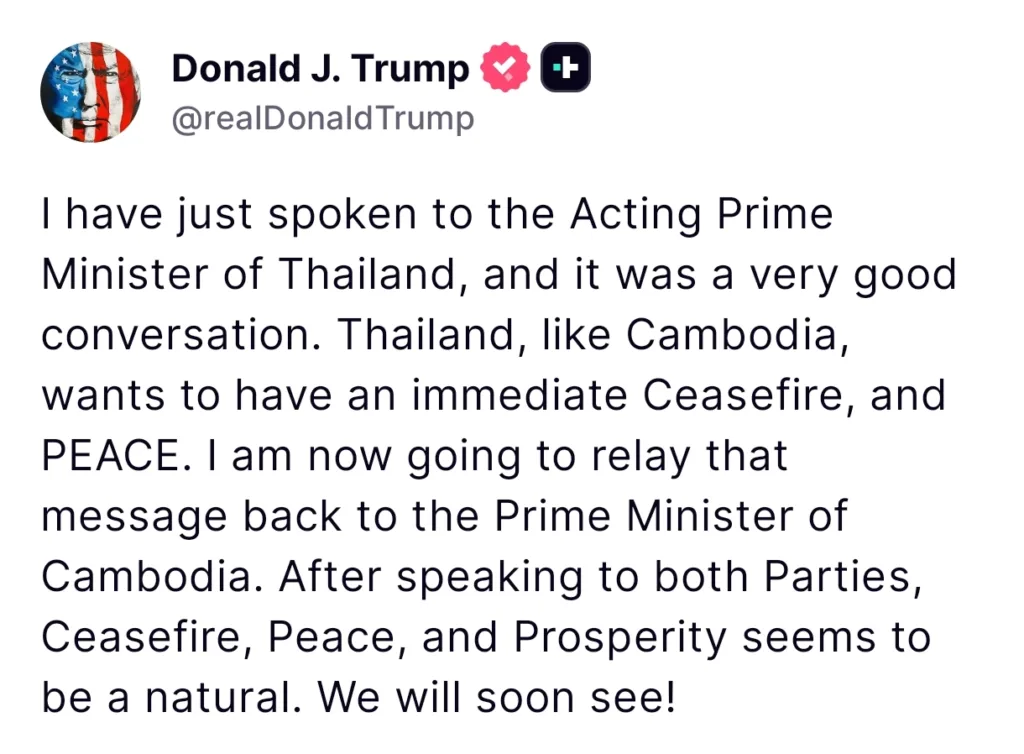Select the verification badge next to the name

pyautogui.click(x=505, y=66)
